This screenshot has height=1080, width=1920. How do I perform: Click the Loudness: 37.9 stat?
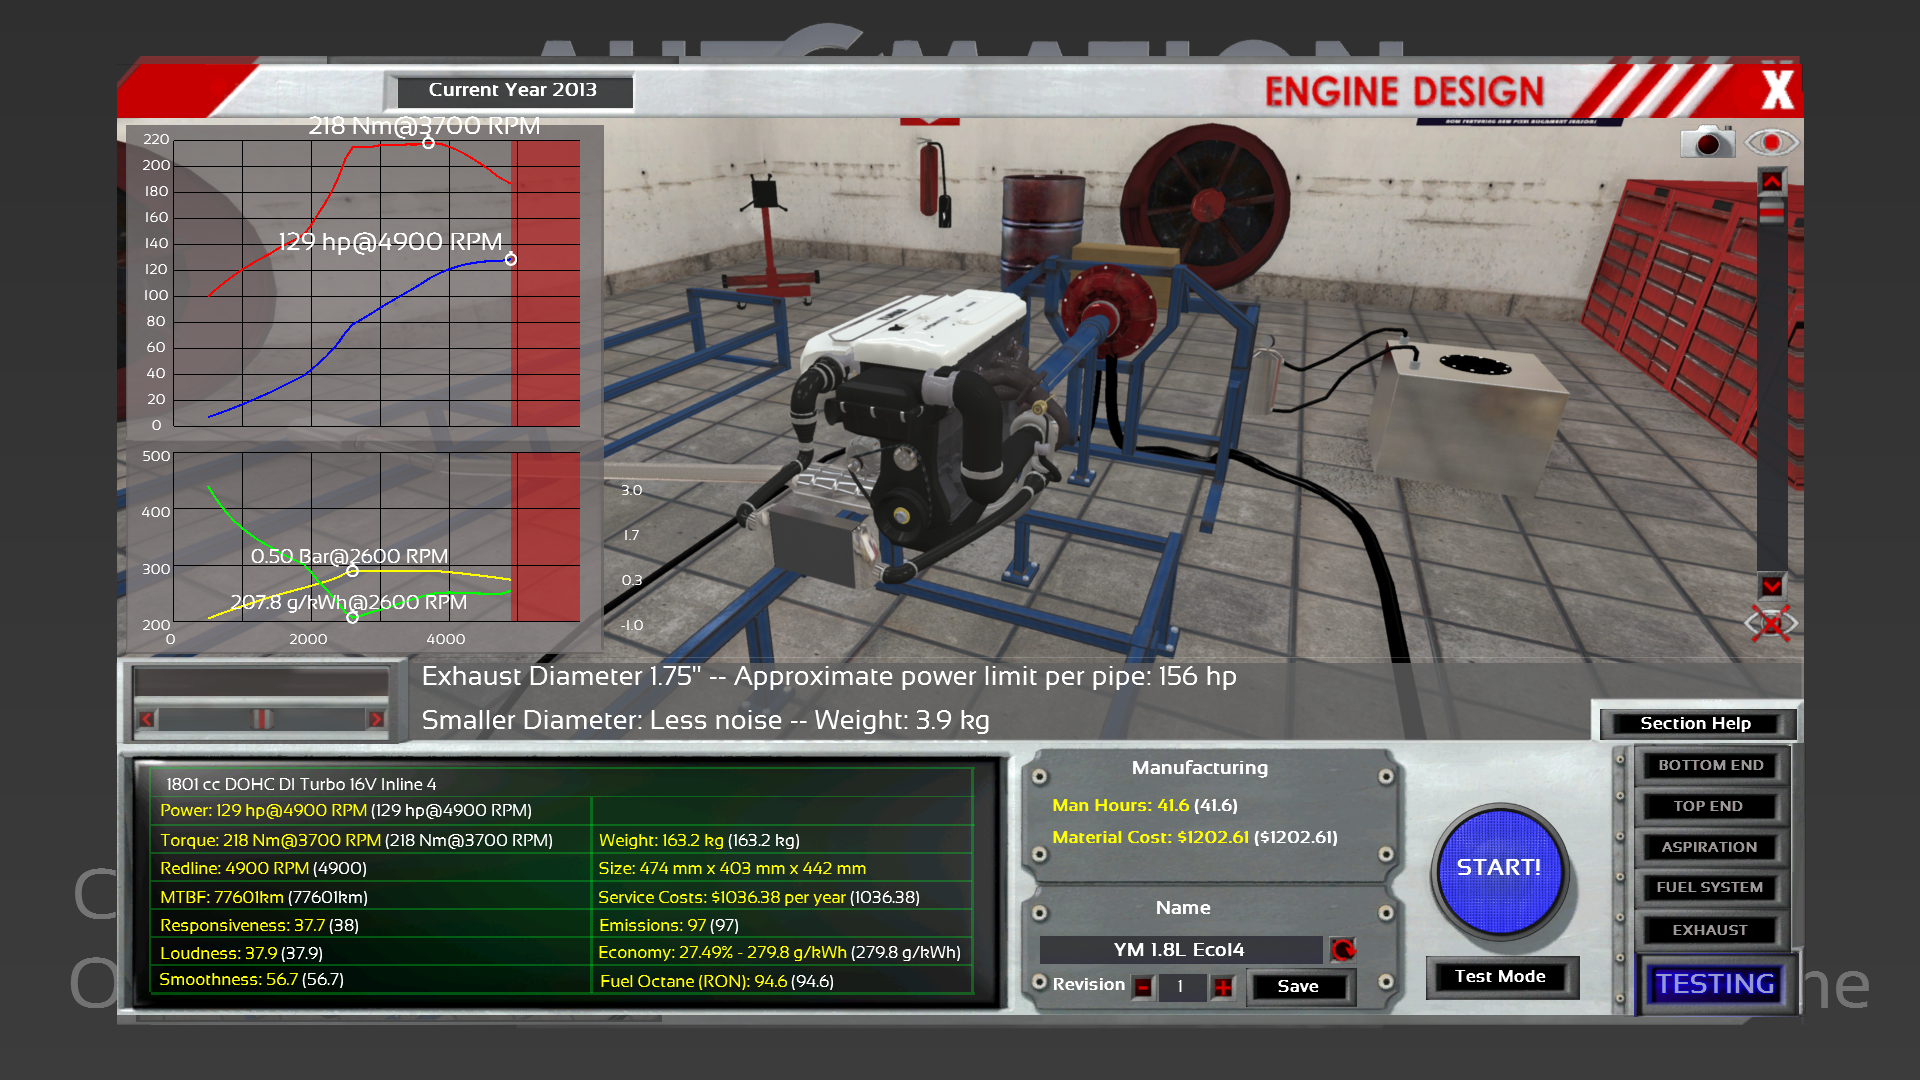(x=241, y=953)
